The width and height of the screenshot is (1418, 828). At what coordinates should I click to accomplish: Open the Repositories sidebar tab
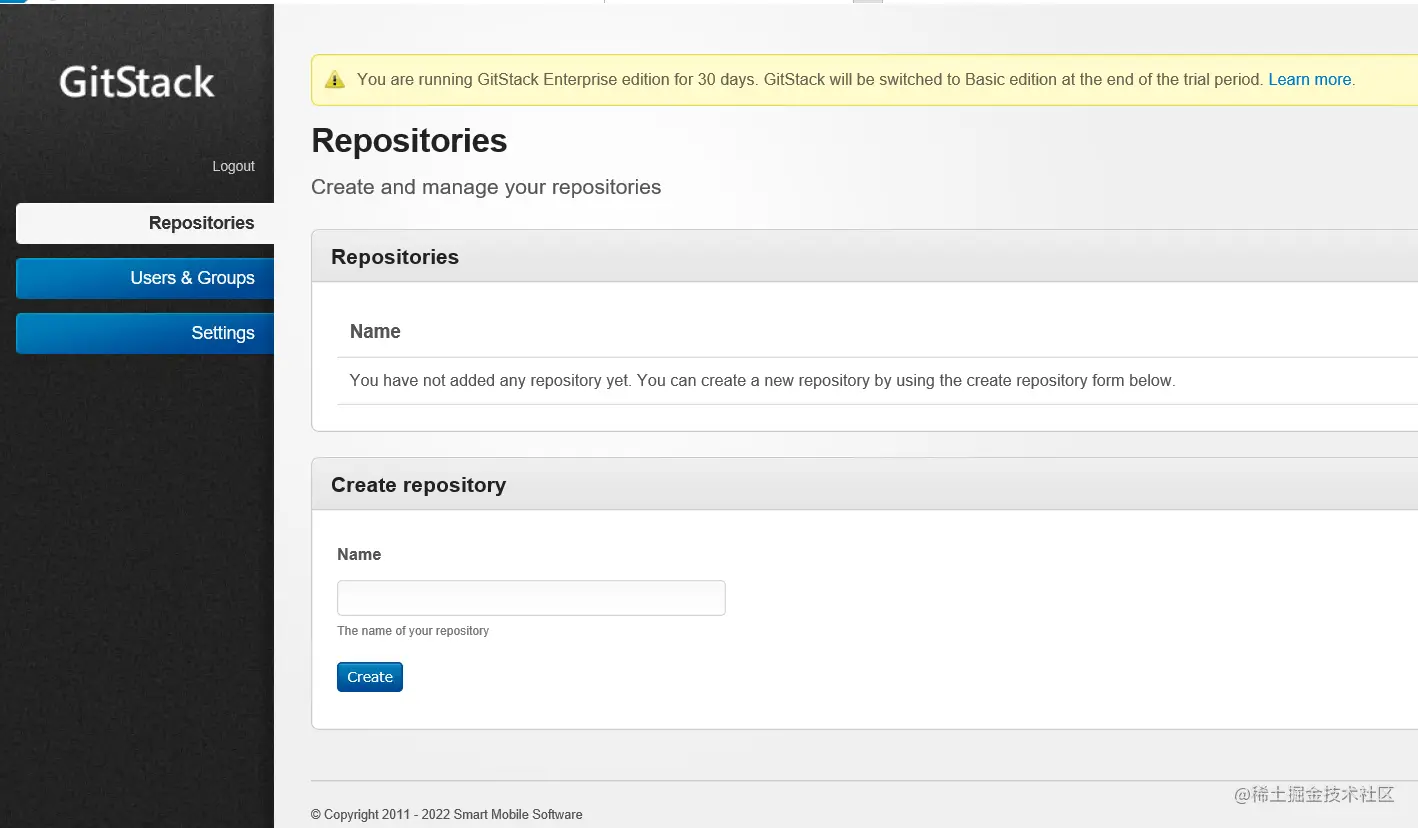(x=145, y=223)
